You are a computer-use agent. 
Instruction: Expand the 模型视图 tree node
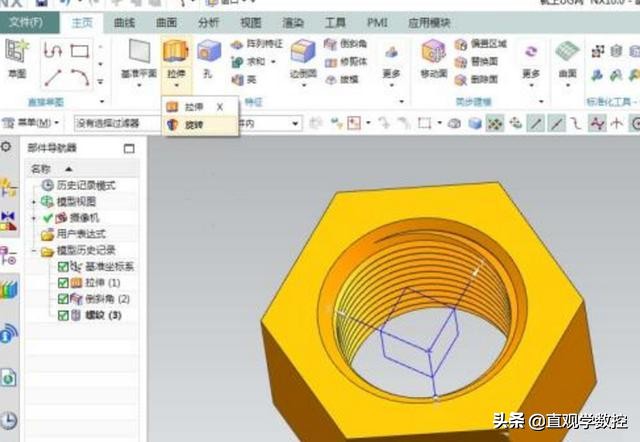coord(34,202)
